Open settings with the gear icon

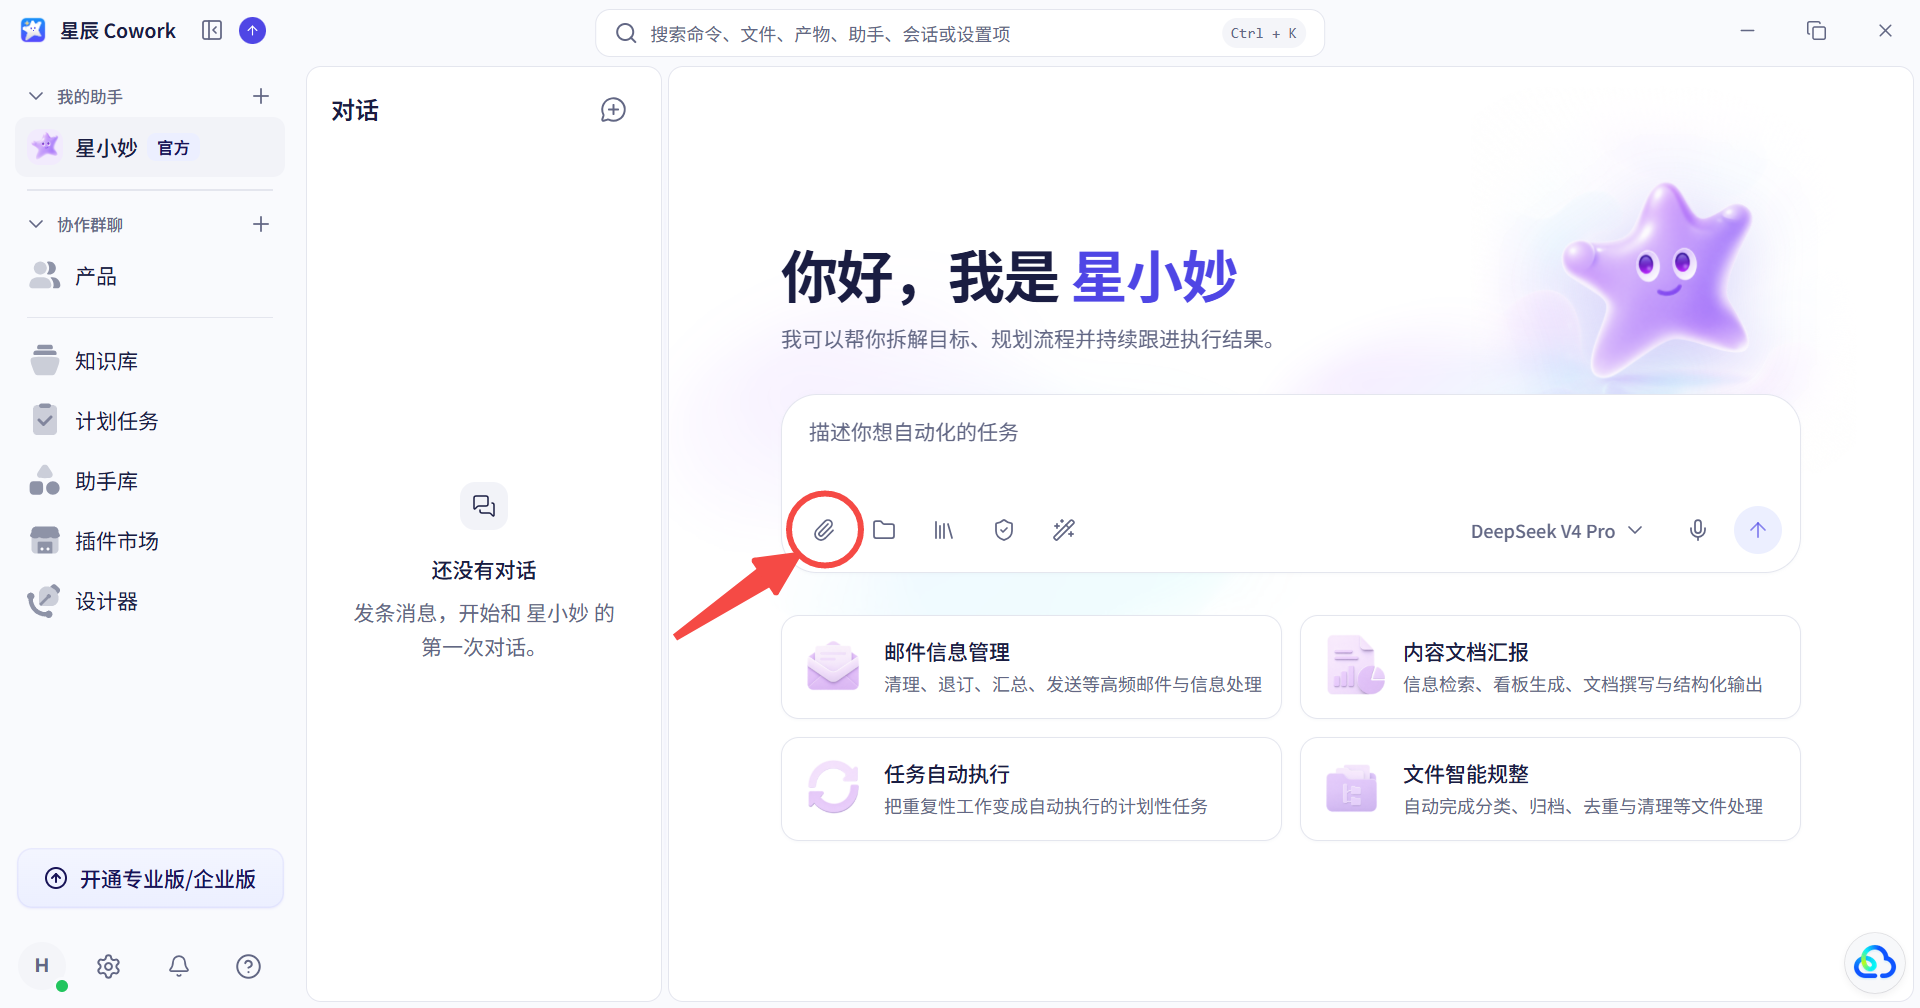point(109,966)
